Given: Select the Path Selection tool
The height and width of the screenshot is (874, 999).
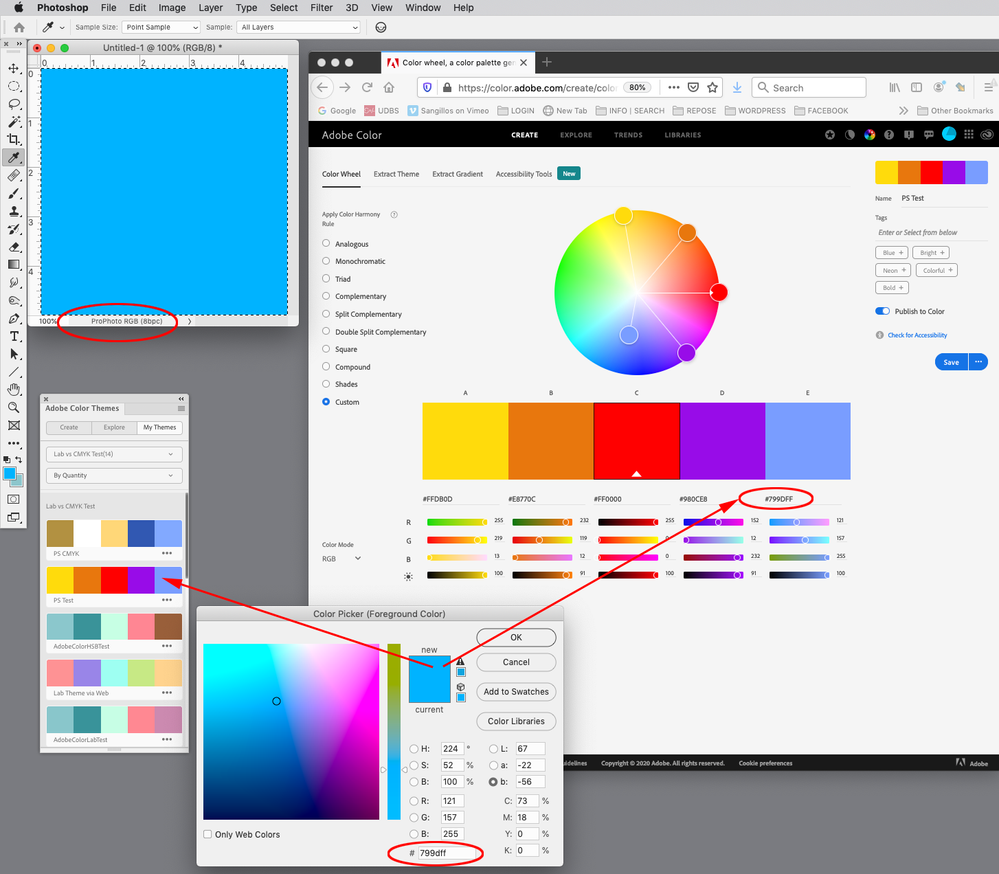Looking at the screenshot, I should click(x=13, y=354).
